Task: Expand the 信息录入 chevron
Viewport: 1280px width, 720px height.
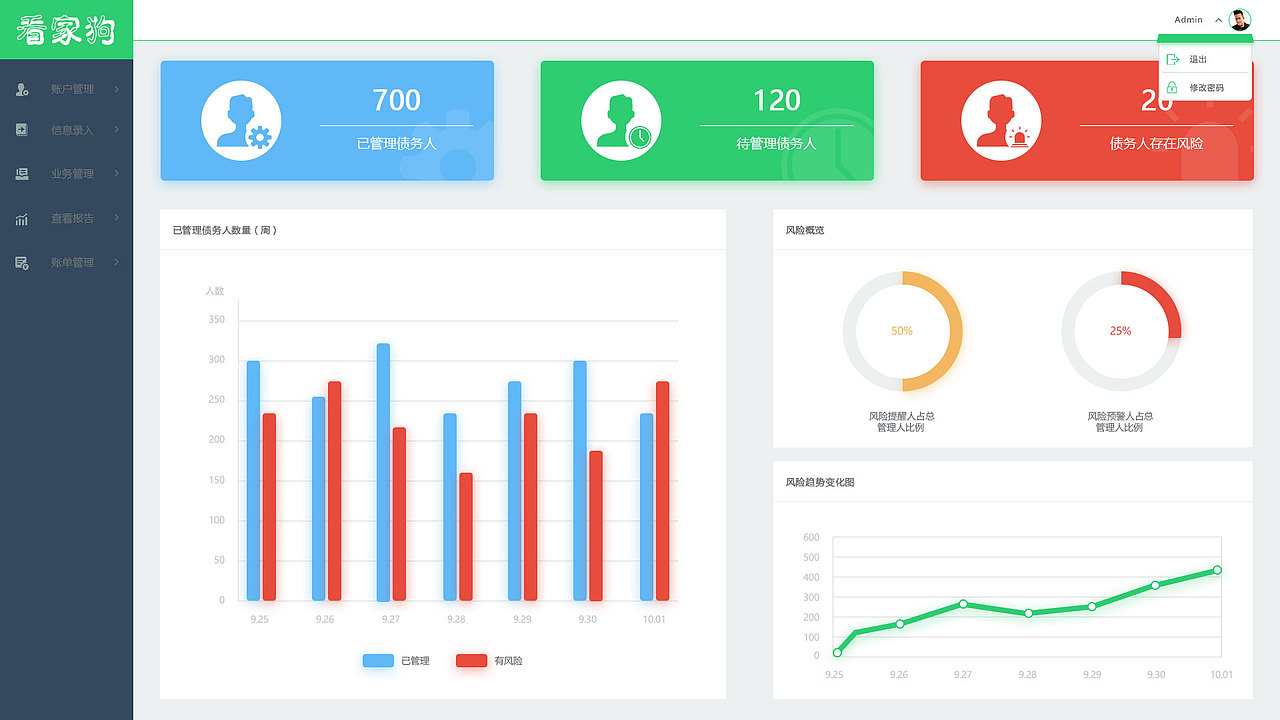Action: point(116,130)
